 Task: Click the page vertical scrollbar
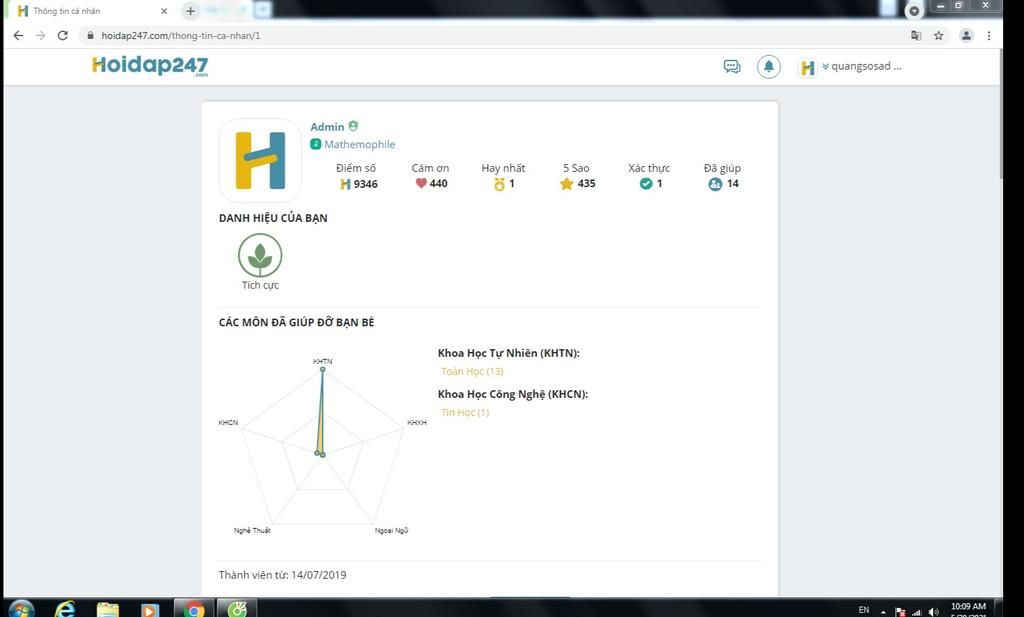(1000, 114)
